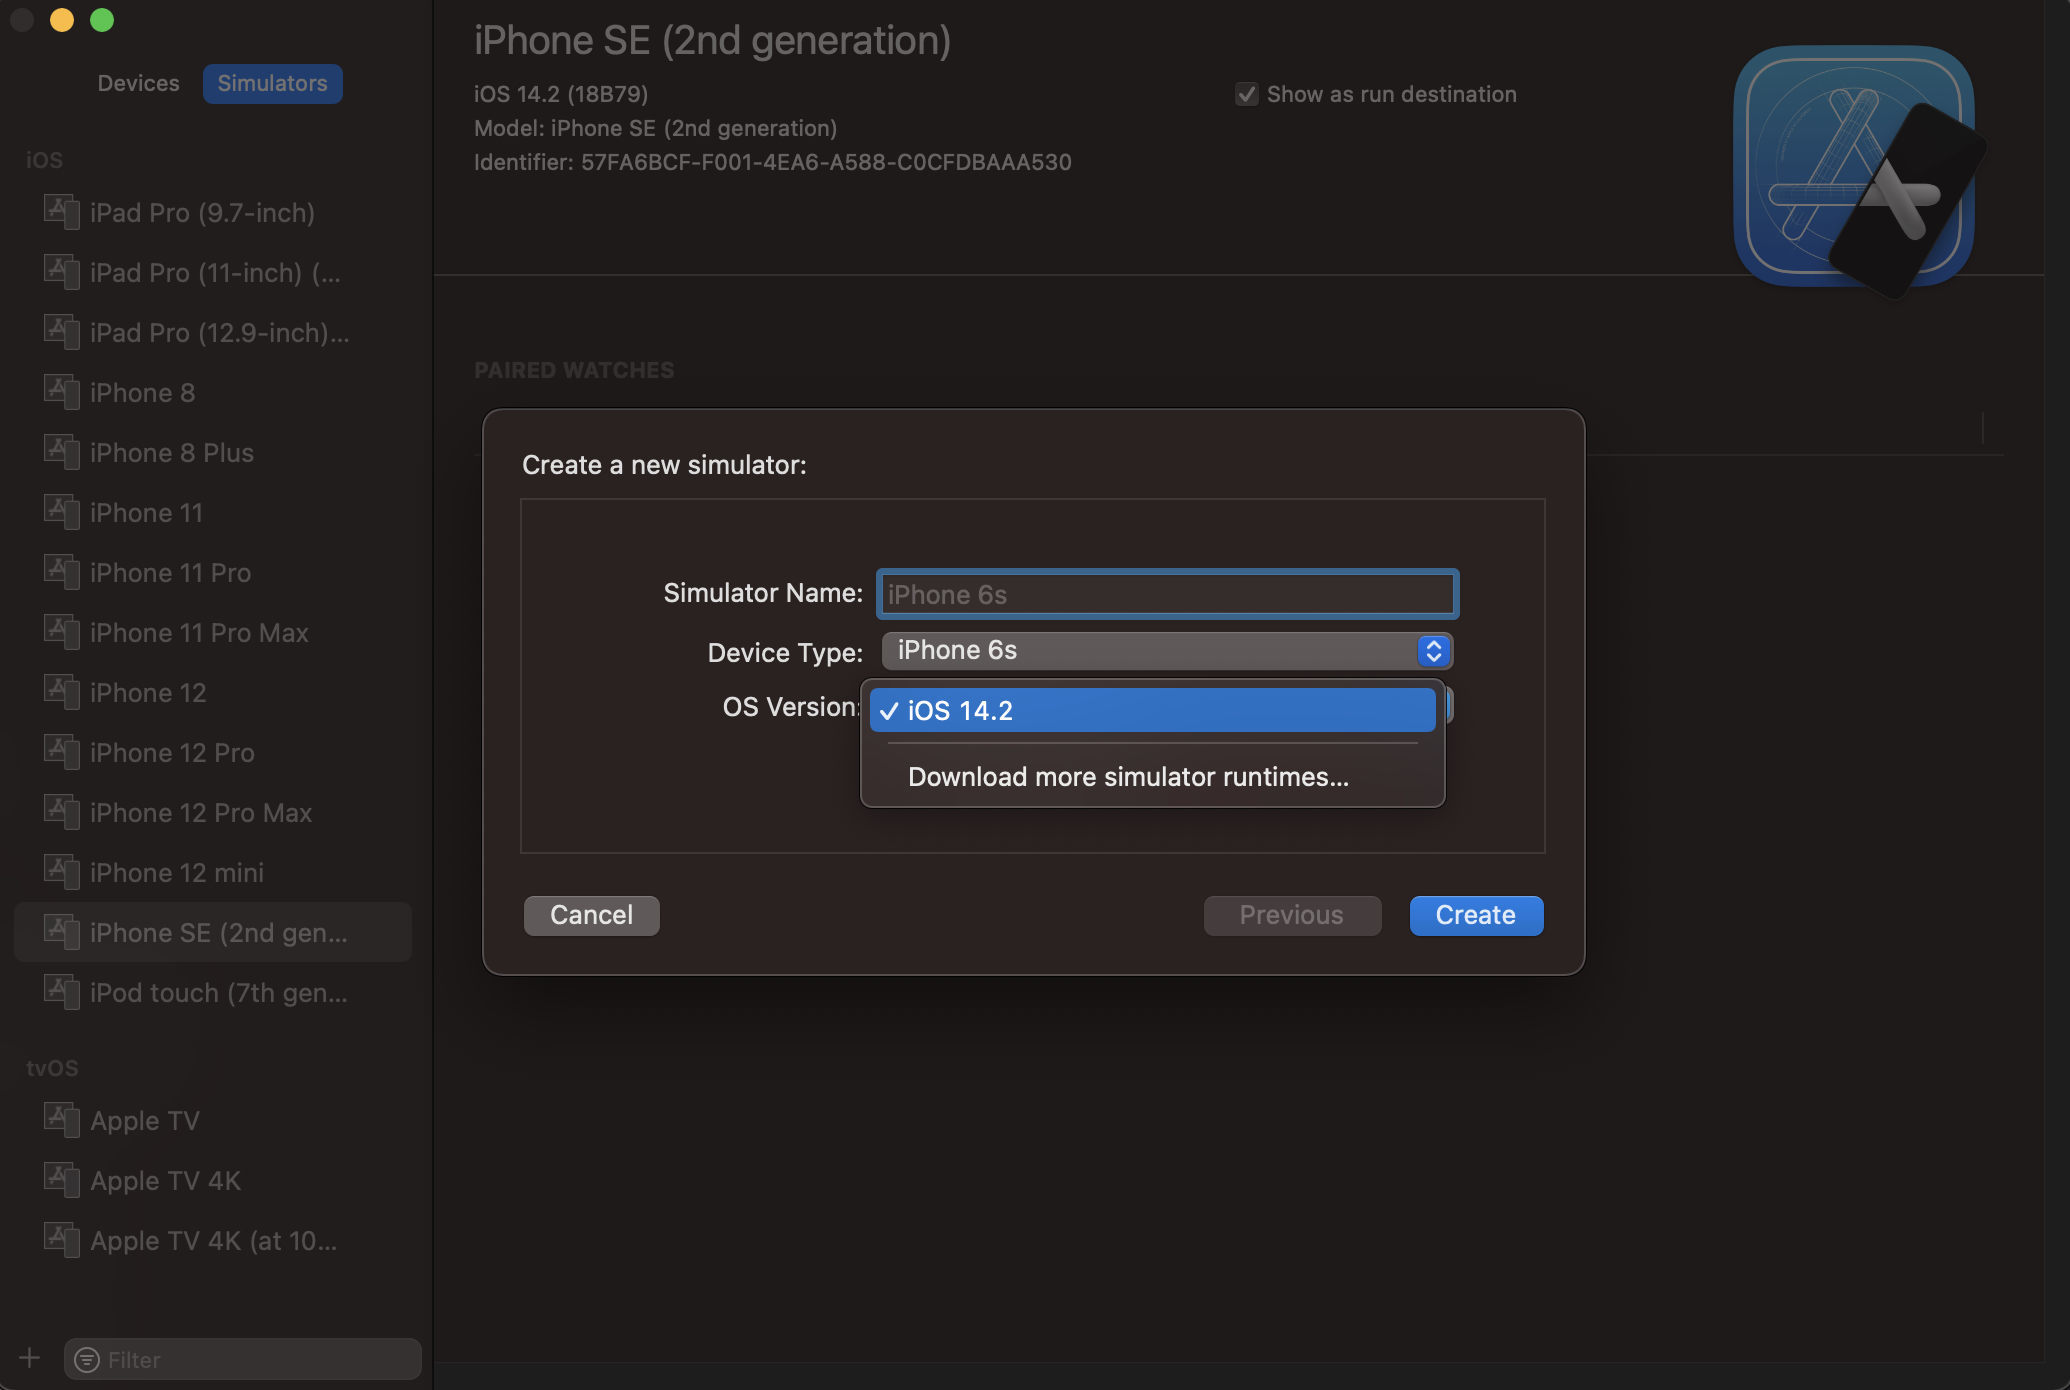Click the iPad Pro (9.7-inch) simulator icon

tap(61, 212)
